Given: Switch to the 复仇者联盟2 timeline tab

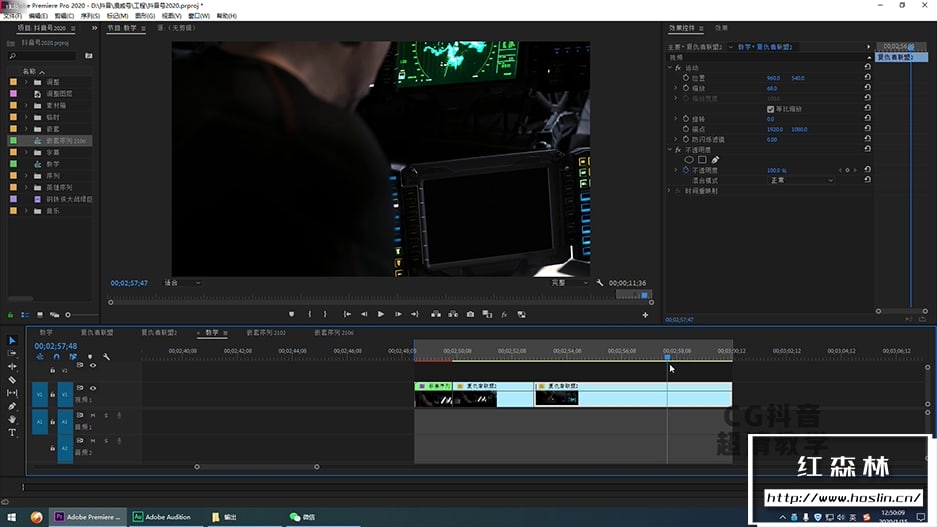Looking at the screenshot, I should click(159, 332).
